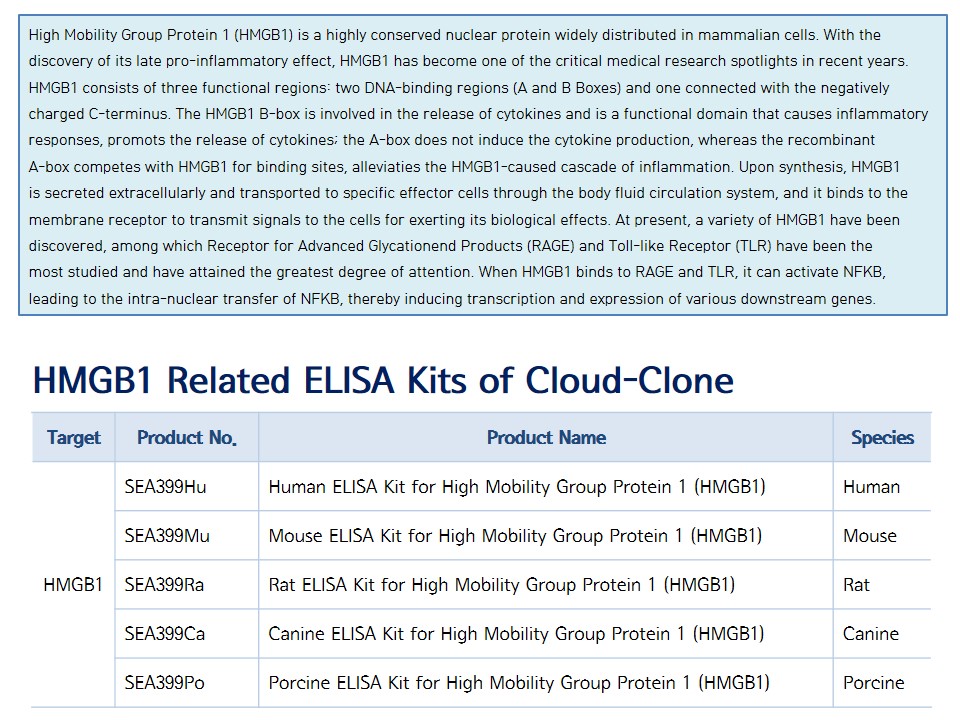Viewport: 960px width, 720px height.
Task: Click the HMGB1 description text box
Action: pyautogui.click(x=482, y=165)
